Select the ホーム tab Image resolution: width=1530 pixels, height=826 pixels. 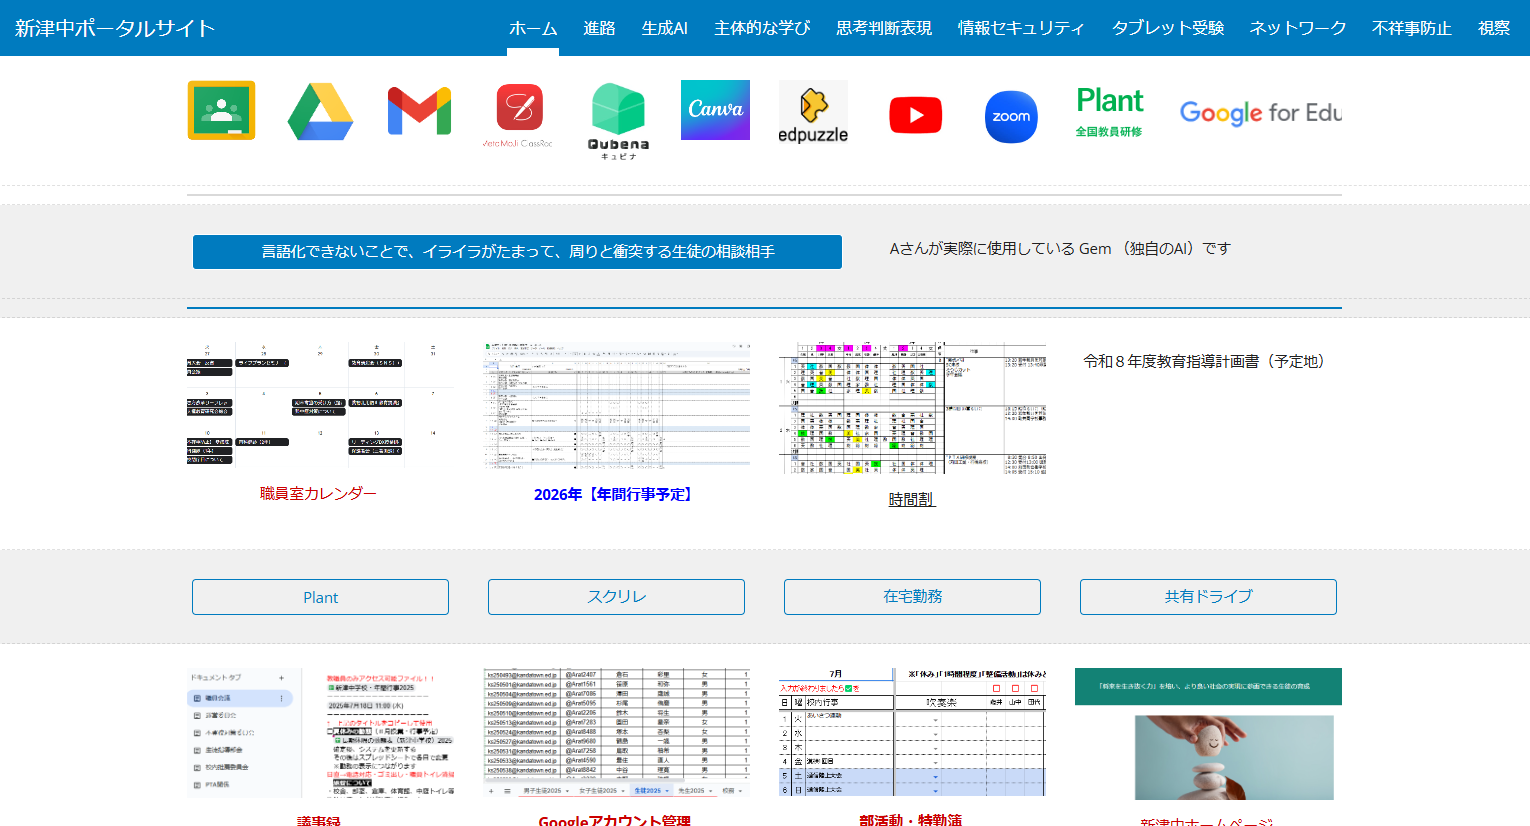[x=533, y=28]
